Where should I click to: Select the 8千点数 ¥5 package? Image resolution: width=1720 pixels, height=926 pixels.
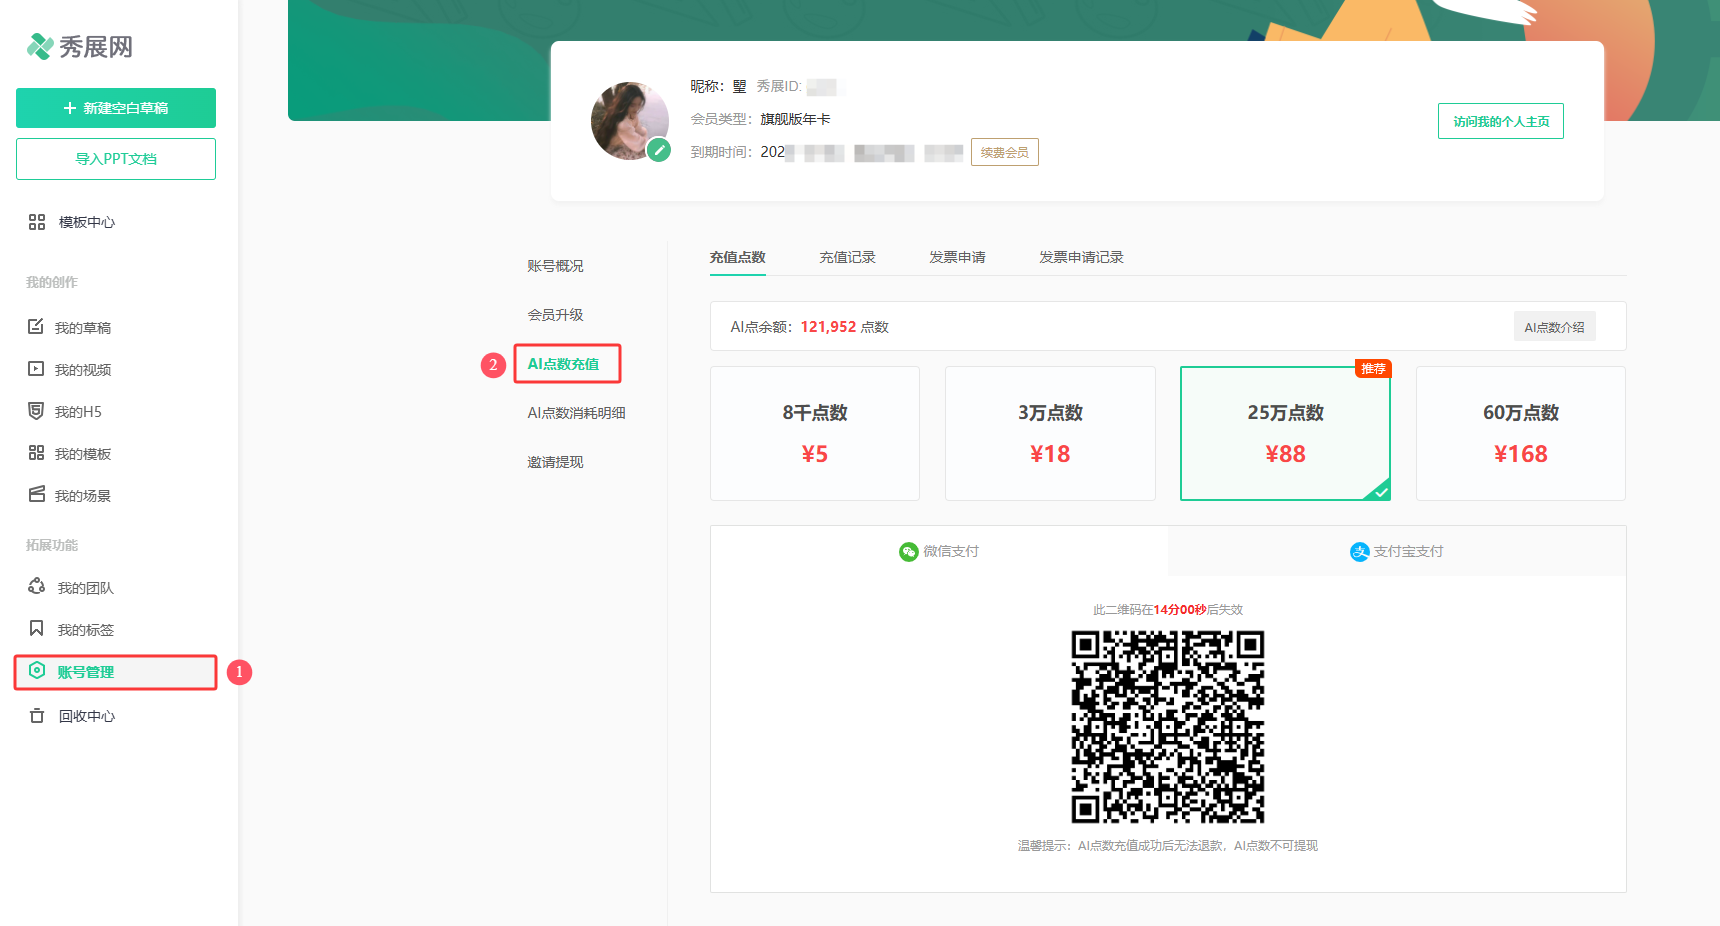tap(815, 433)
